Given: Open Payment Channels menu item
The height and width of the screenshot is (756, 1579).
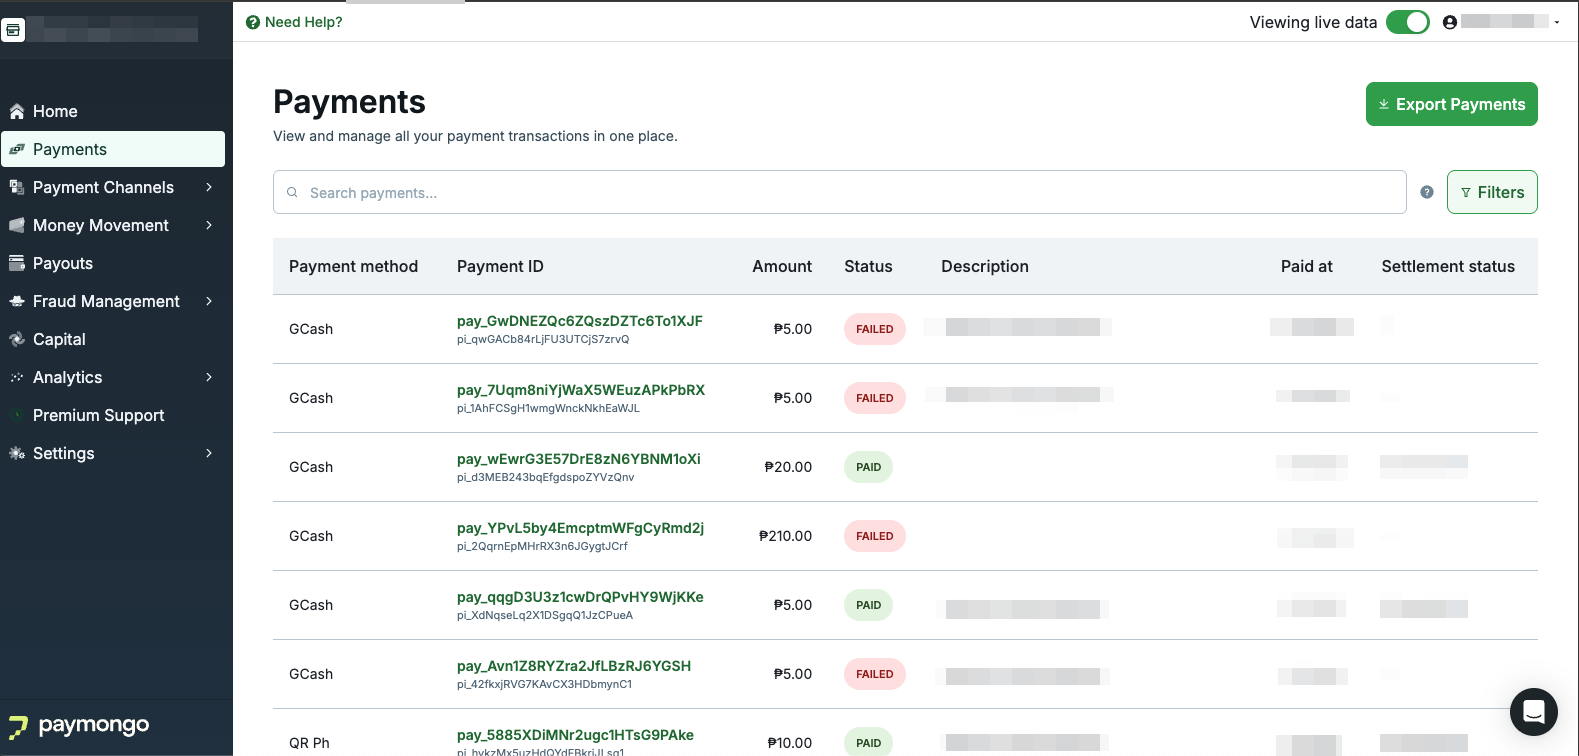Looking at the screenshot, I should tap(113, 187).
